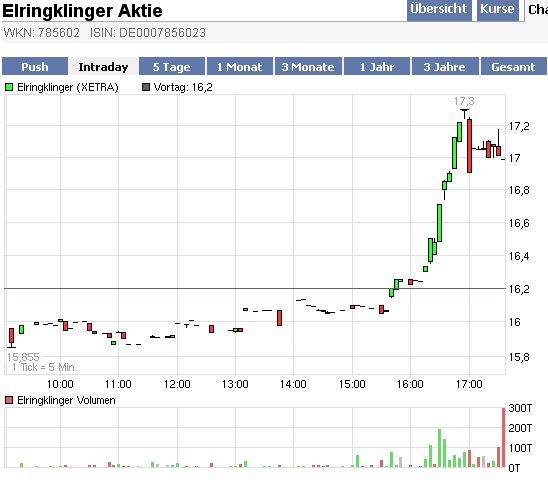The width and height of the screenshot is (548, 486).
Task: Click the 14:00 time axis label
Action: (x=293, y=384)
